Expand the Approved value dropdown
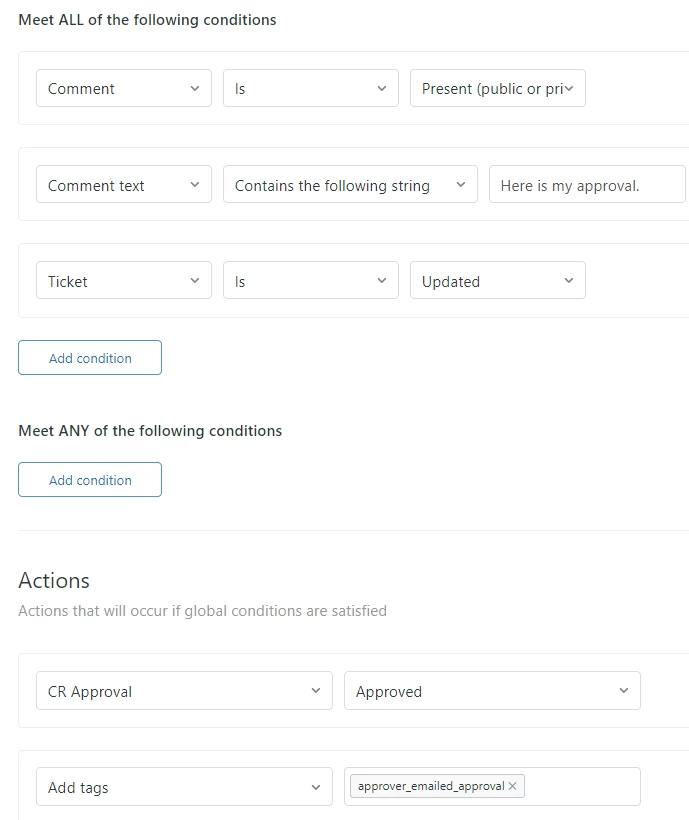 click(492, 691)
